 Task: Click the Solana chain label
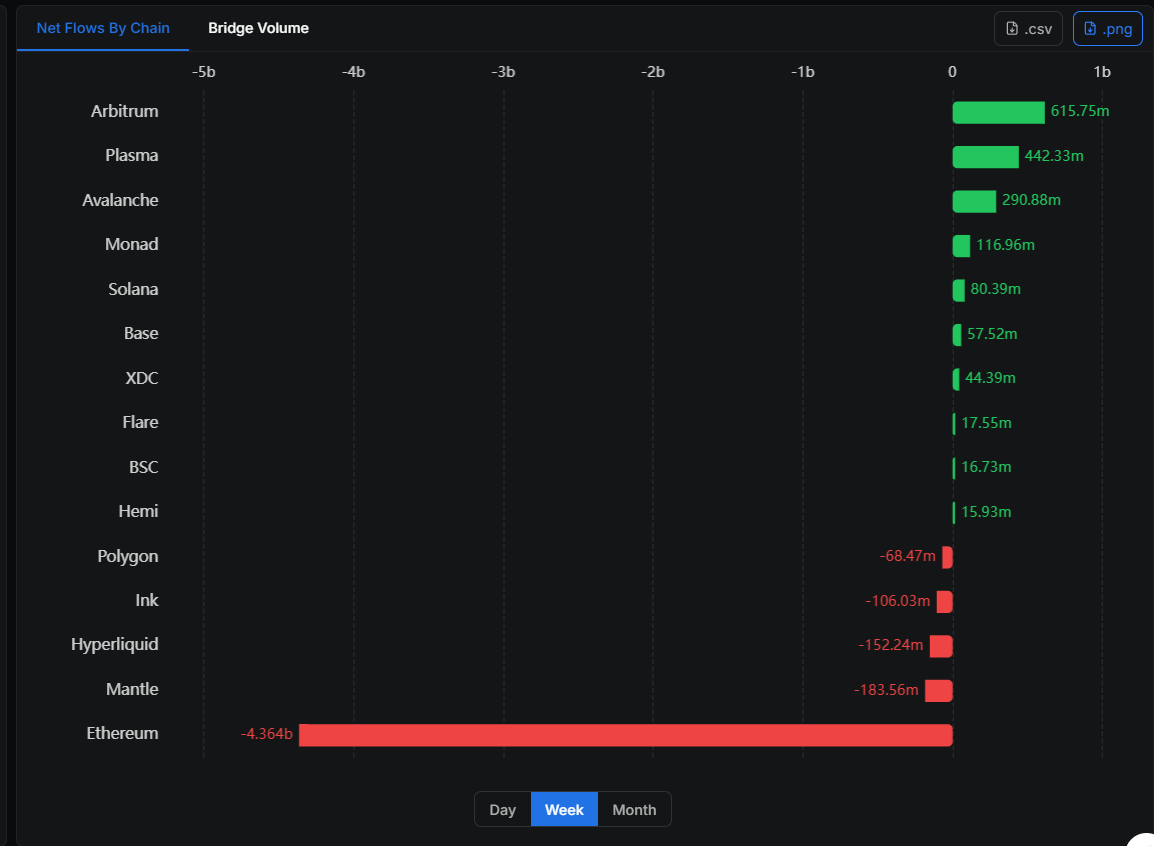coord(133,290)
